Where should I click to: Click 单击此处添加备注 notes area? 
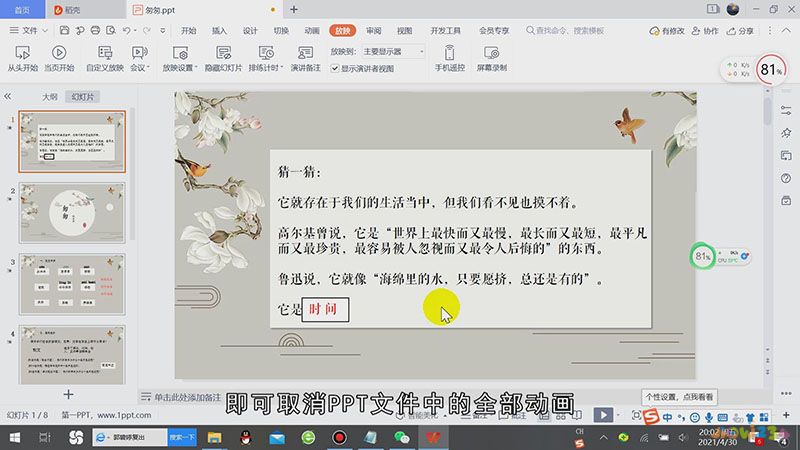click(187, 397)
